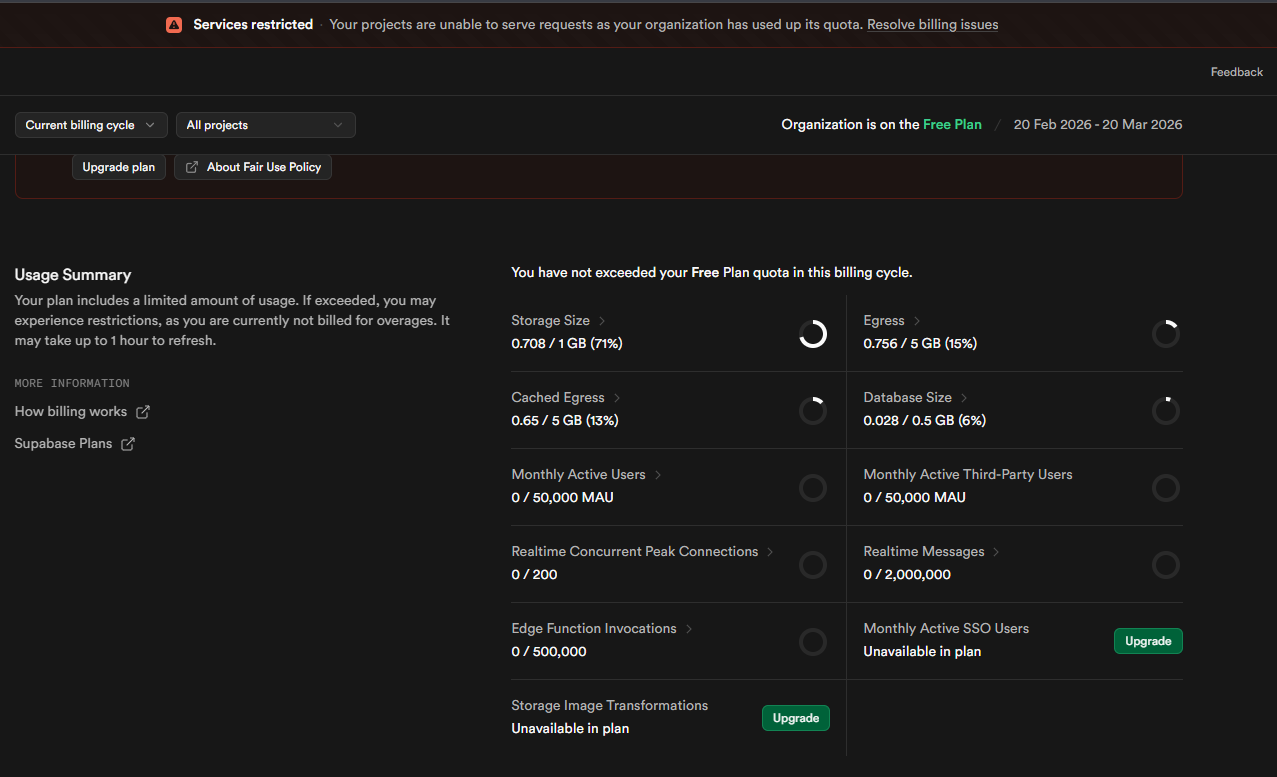This screenshot has height=777, width=1277.
Task: Open the All projects dropdown
Action: point(265,125)
